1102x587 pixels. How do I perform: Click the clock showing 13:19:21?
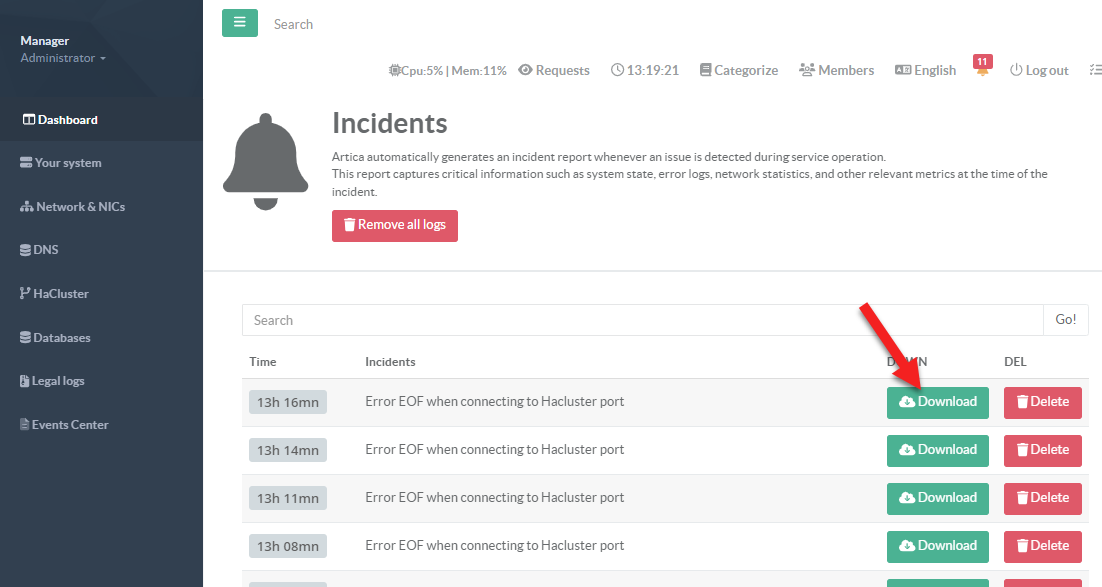pos(645,71)
